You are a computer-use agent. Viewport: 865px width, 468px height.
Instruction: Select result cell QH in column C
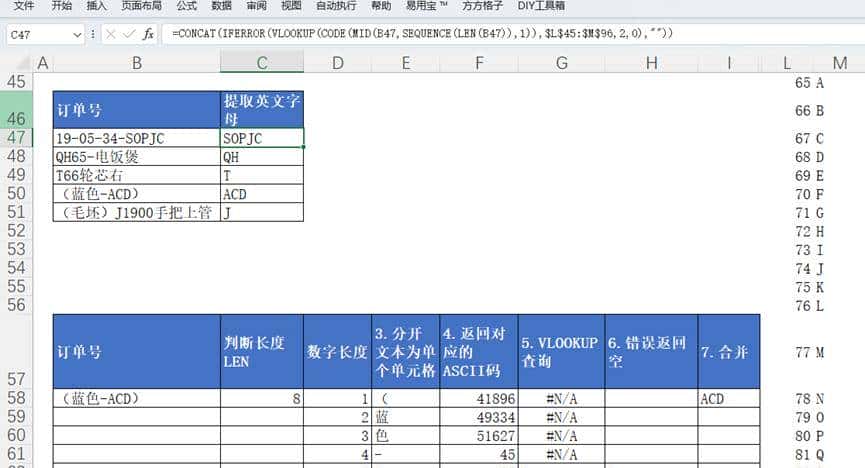pyautogui.click(x=261, y=157)
